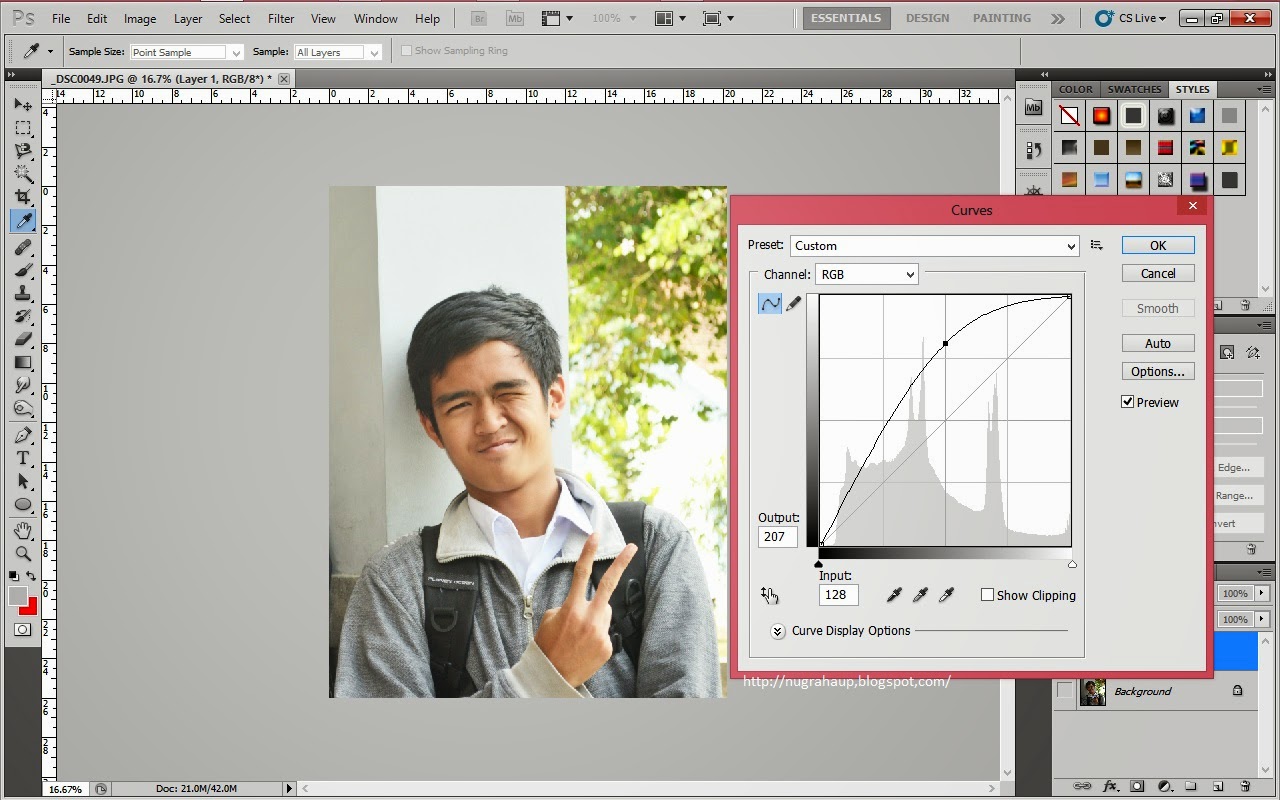Pick the black point eyedropper in Curves
This screenshot has height=800, width=1280.
click(x=894, y=595)
